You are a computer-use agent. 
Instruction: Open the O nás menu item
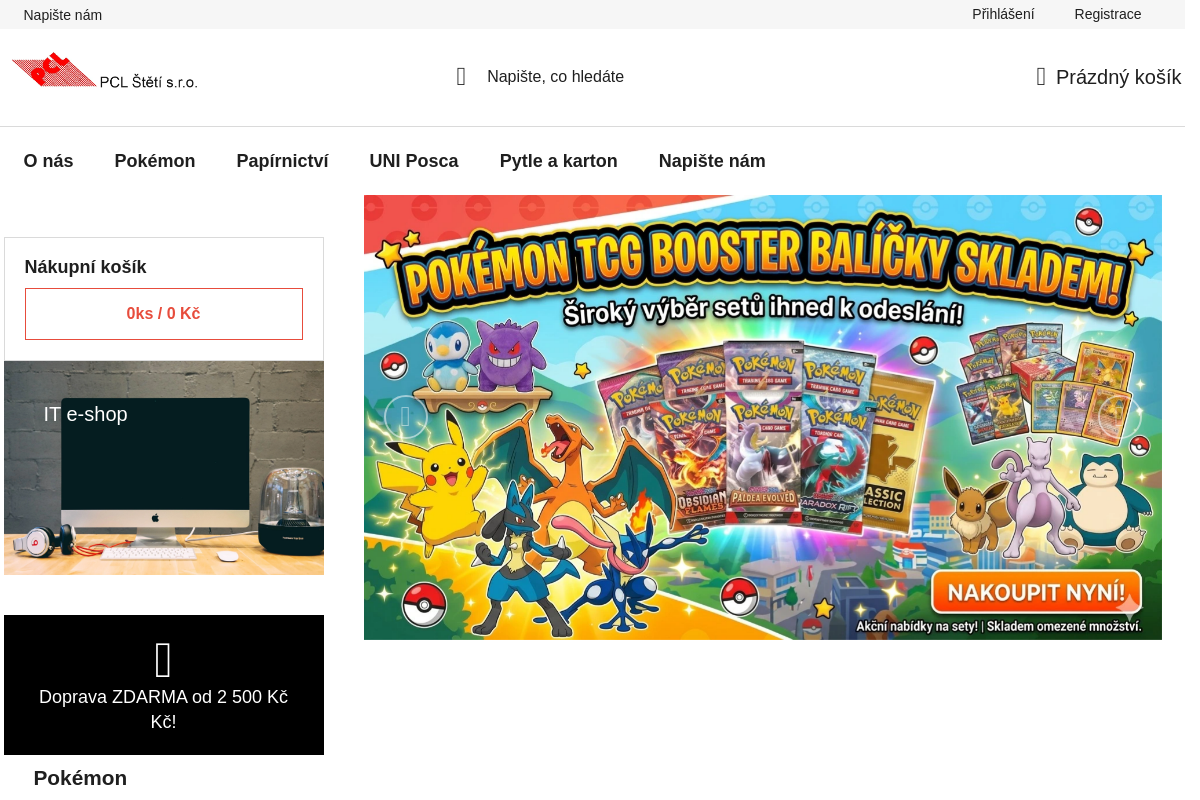[x=49, y=161]
